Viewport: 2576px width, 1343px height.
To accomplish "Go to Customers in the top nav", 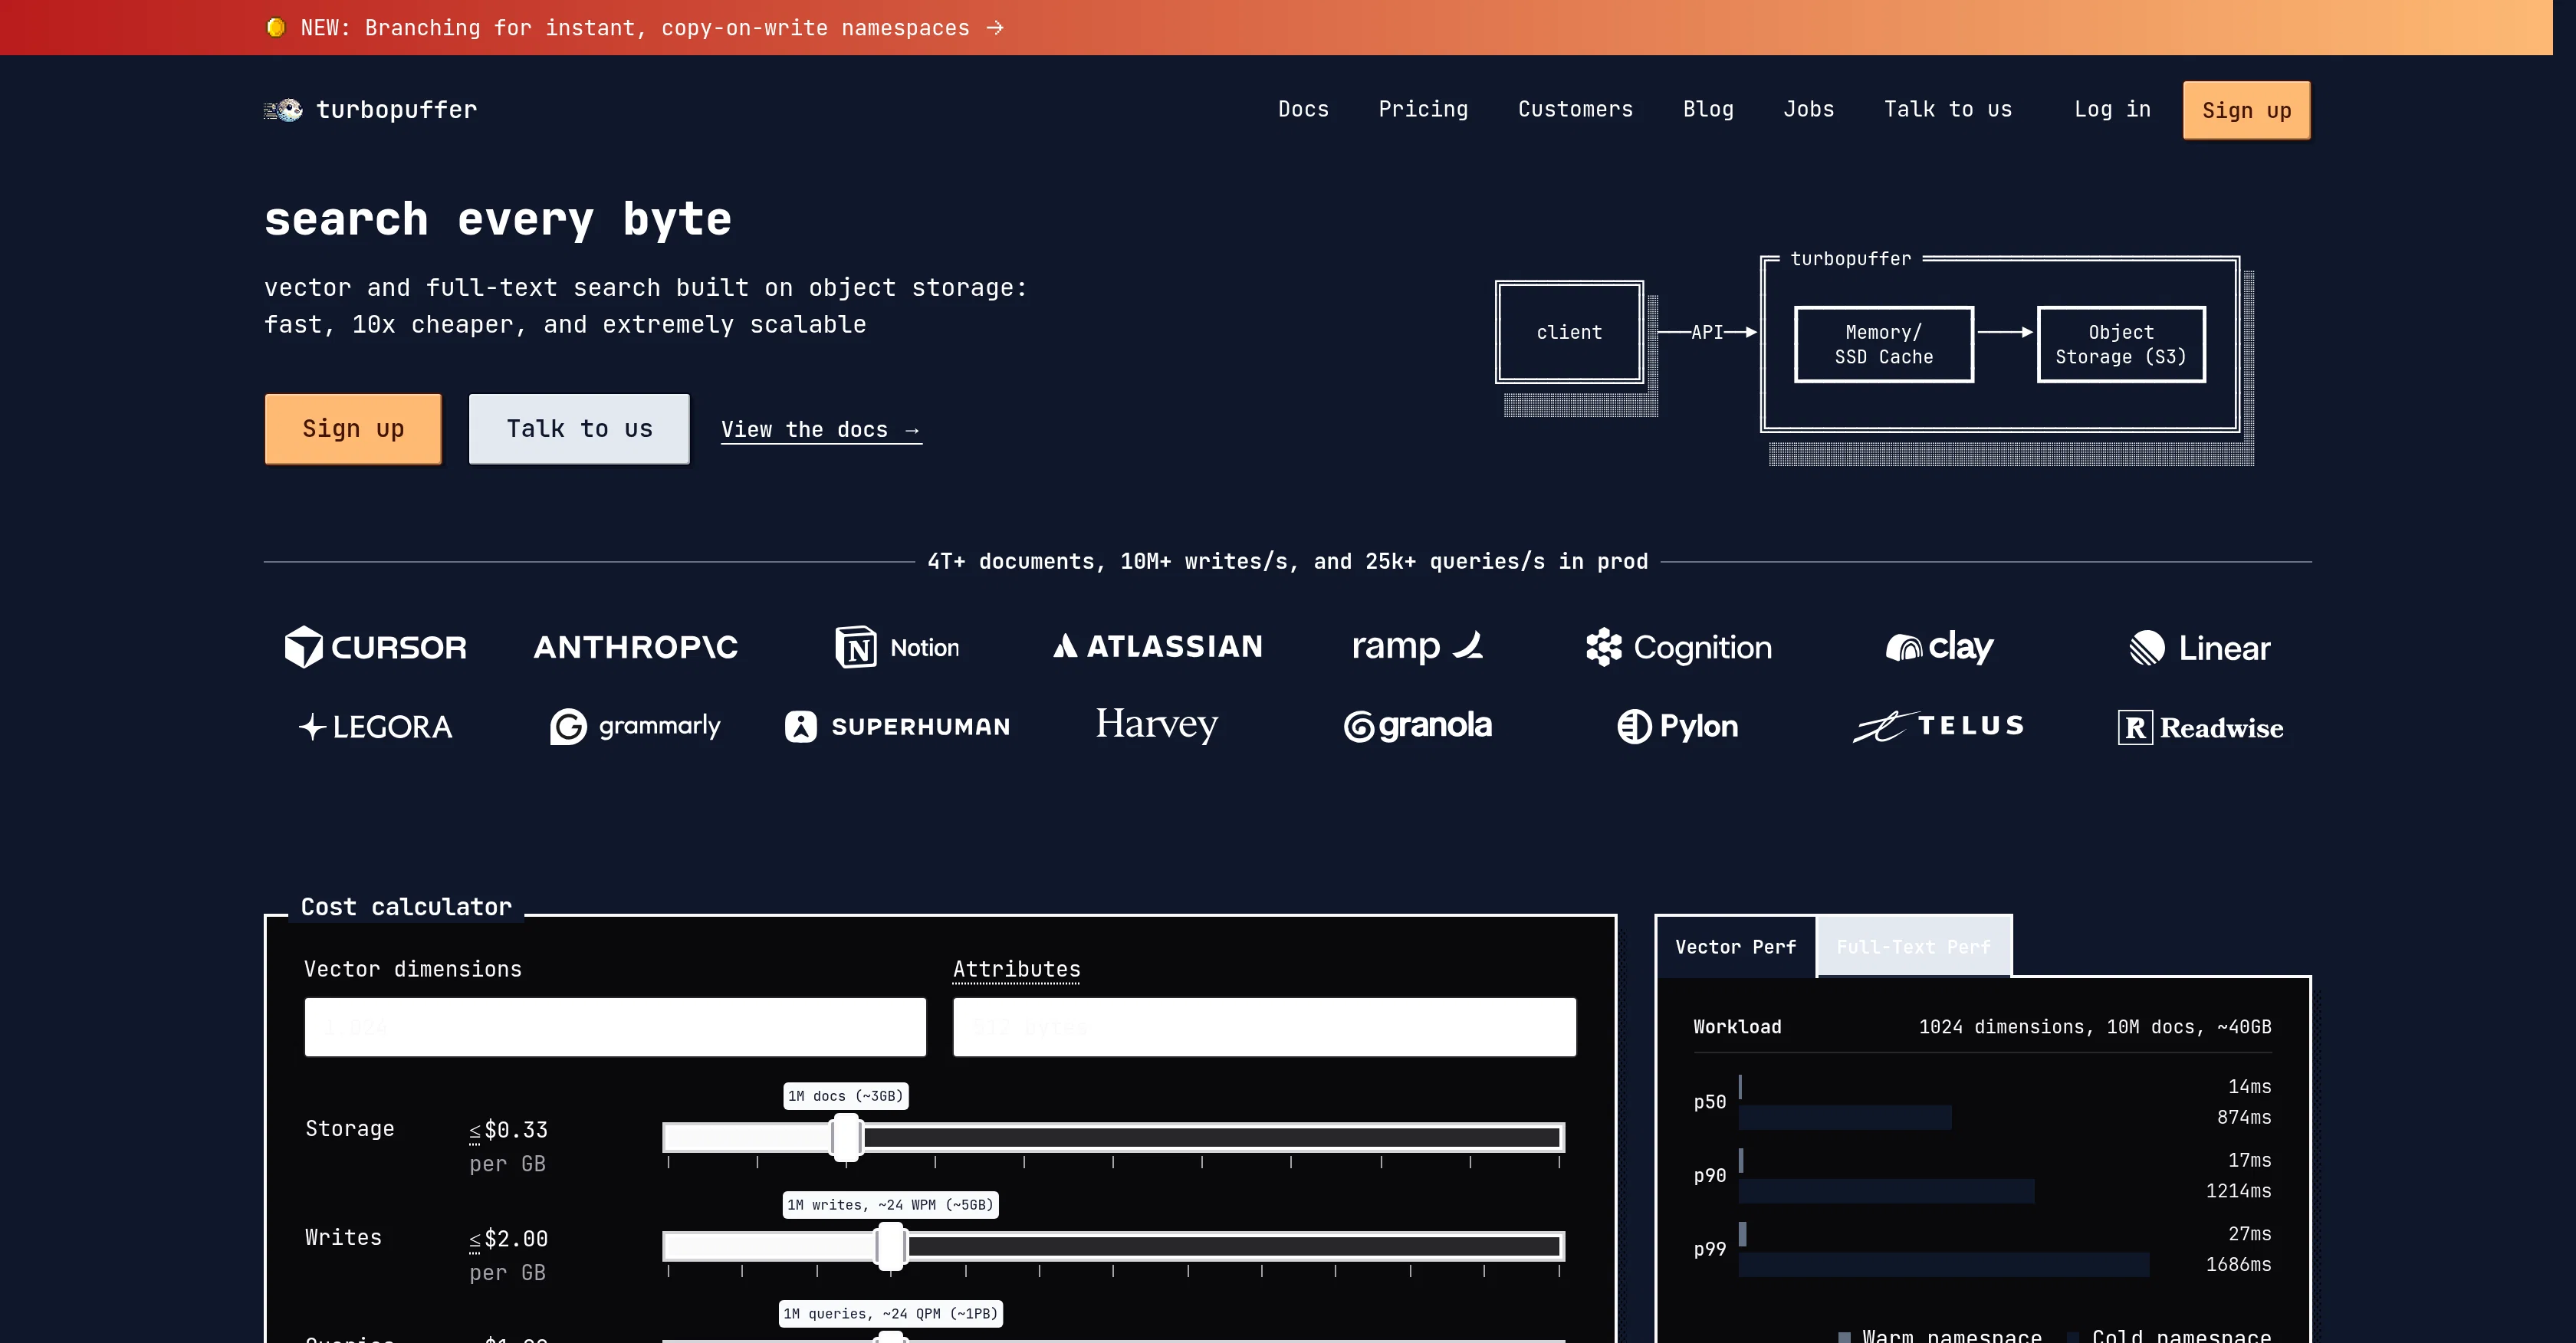I will [x=1575, y=109].
